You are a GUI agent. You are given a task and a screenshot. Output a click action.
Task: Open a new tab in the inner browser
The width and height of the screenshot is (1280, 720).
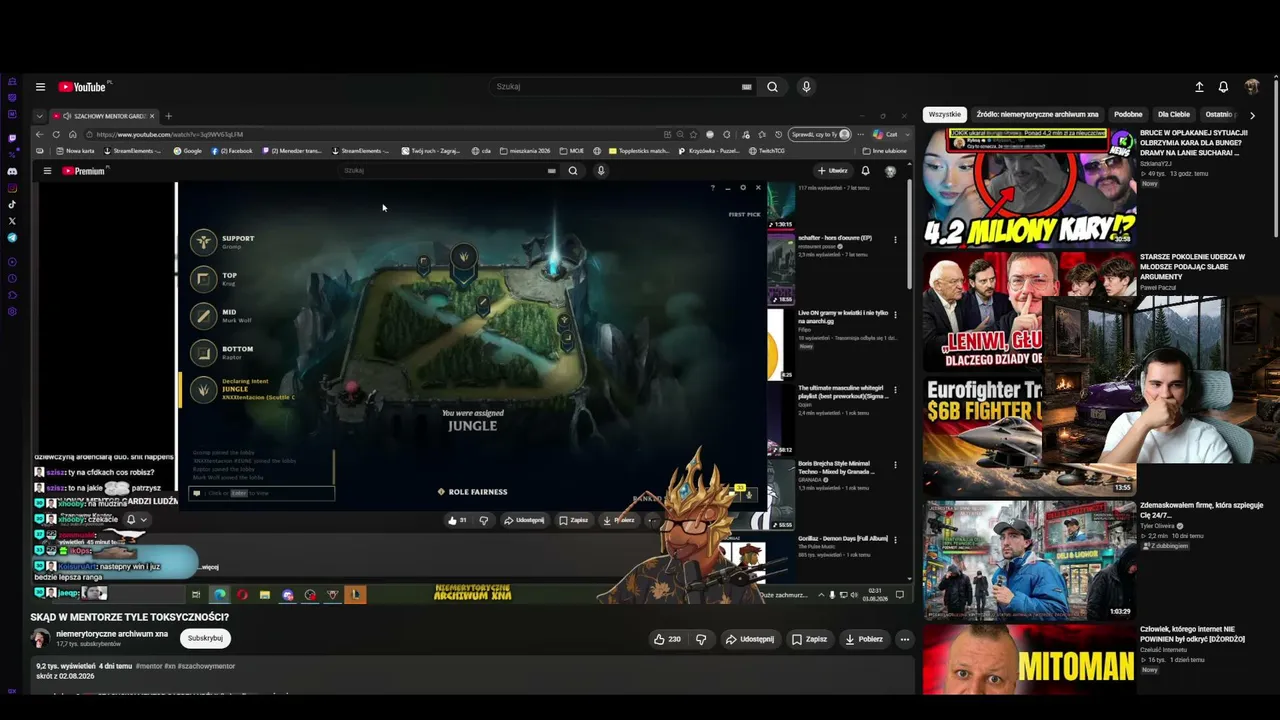[x=168, y=116]
